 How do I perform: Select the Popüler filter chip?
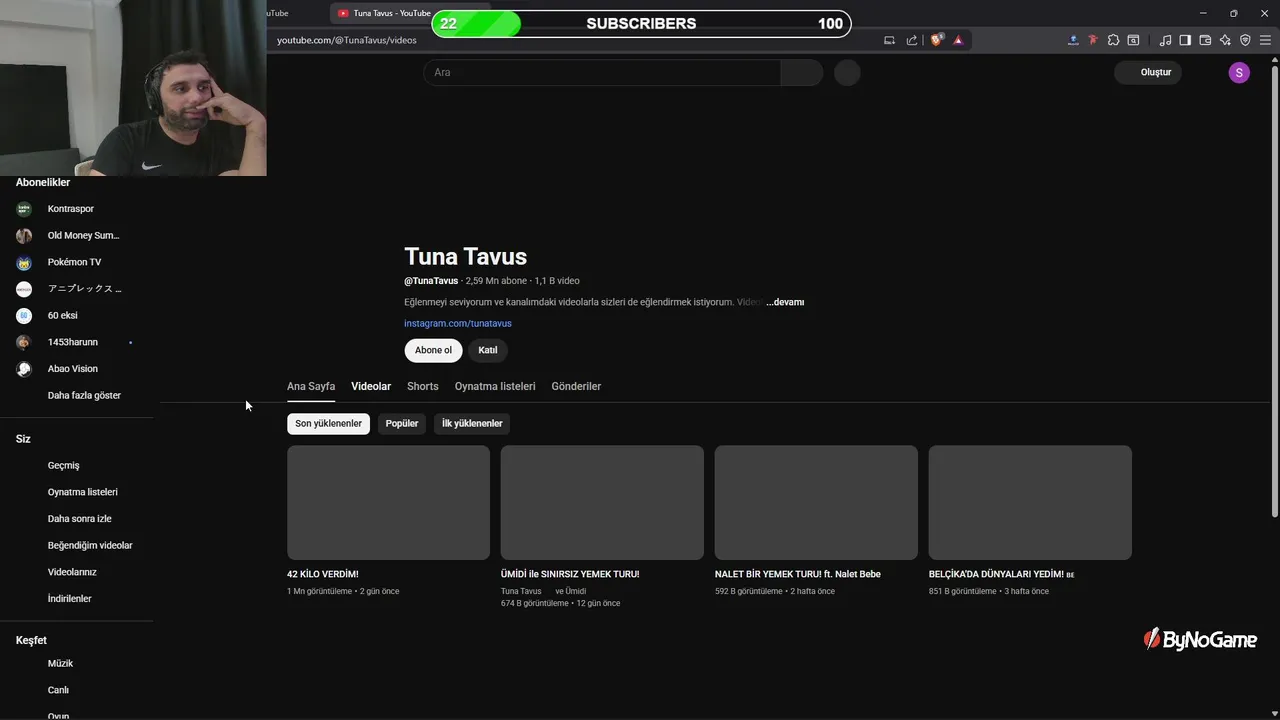[x=402, y=424]
